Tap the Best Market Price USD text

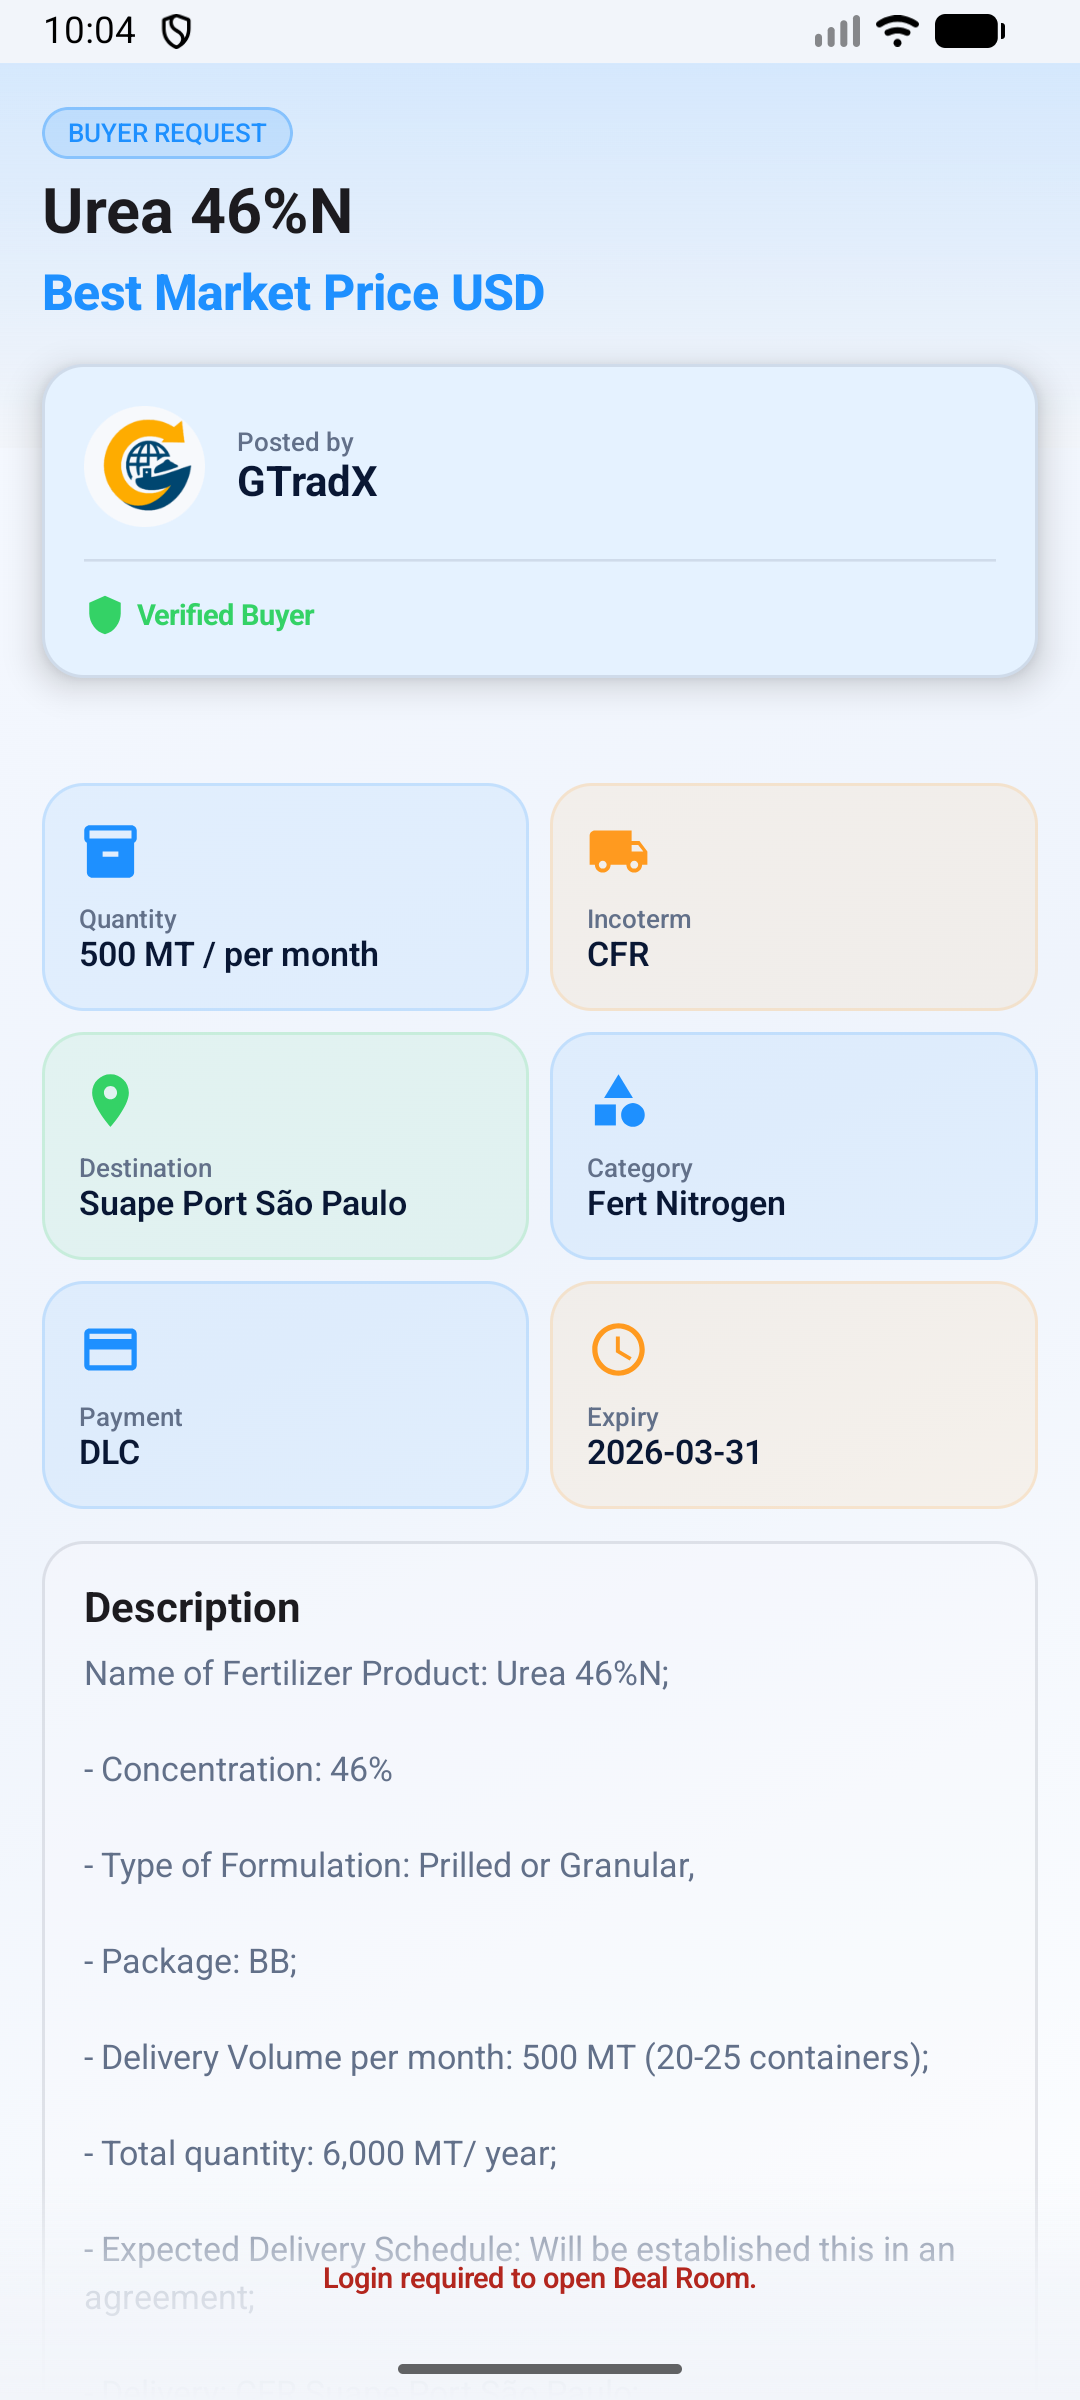[294, 293]
